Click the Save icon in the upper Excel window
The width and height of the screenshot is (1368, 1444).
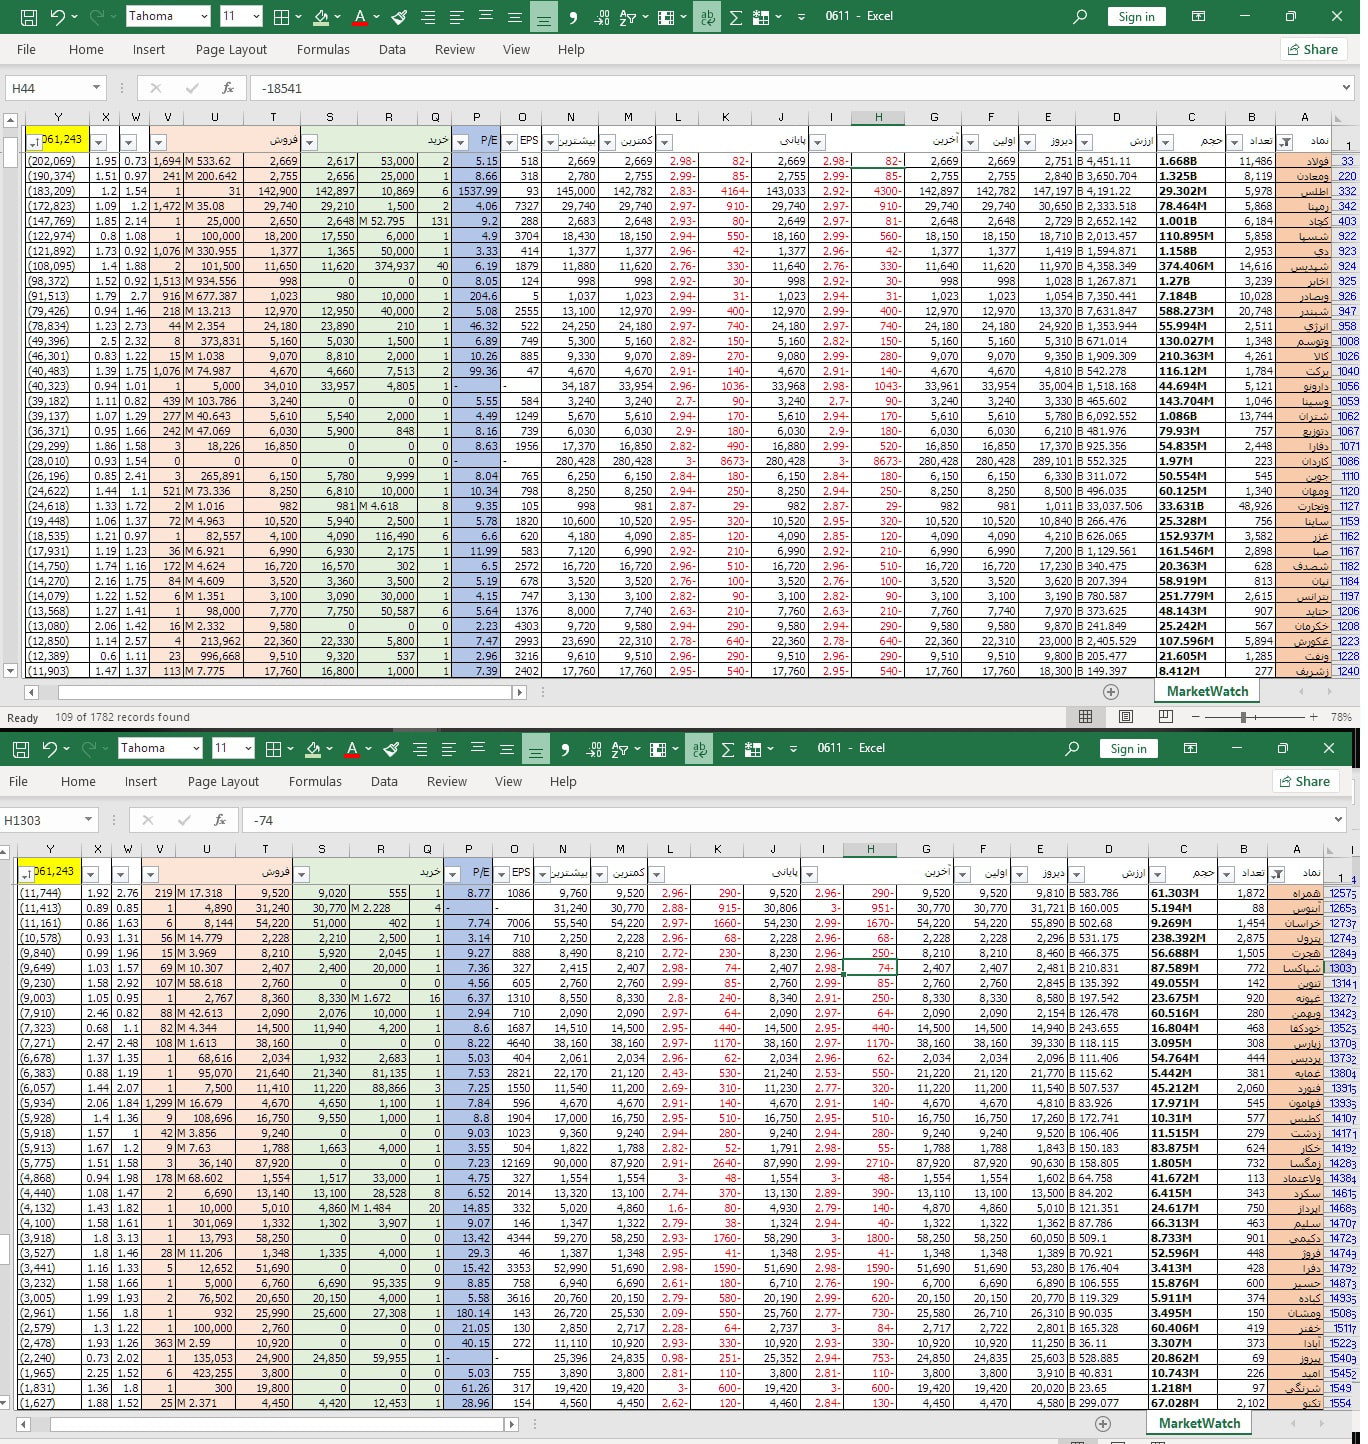(28, 17)
